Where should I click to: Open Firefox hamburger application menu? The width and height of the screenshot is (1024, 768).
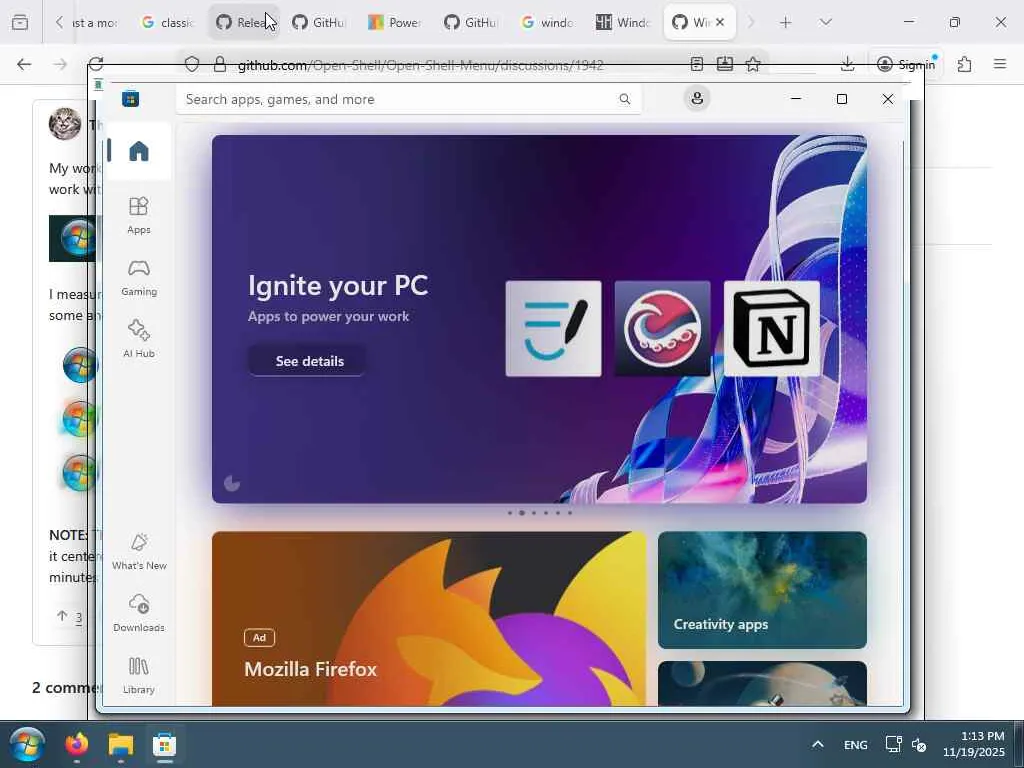point(1000,64)
